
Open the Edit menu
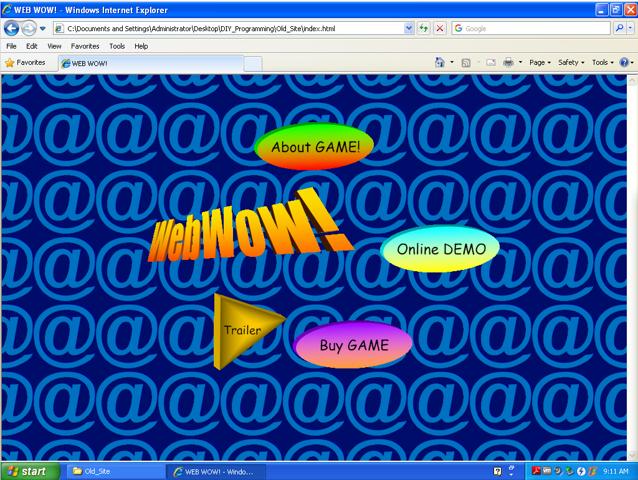pyautogui.click(x=32, y=46)
